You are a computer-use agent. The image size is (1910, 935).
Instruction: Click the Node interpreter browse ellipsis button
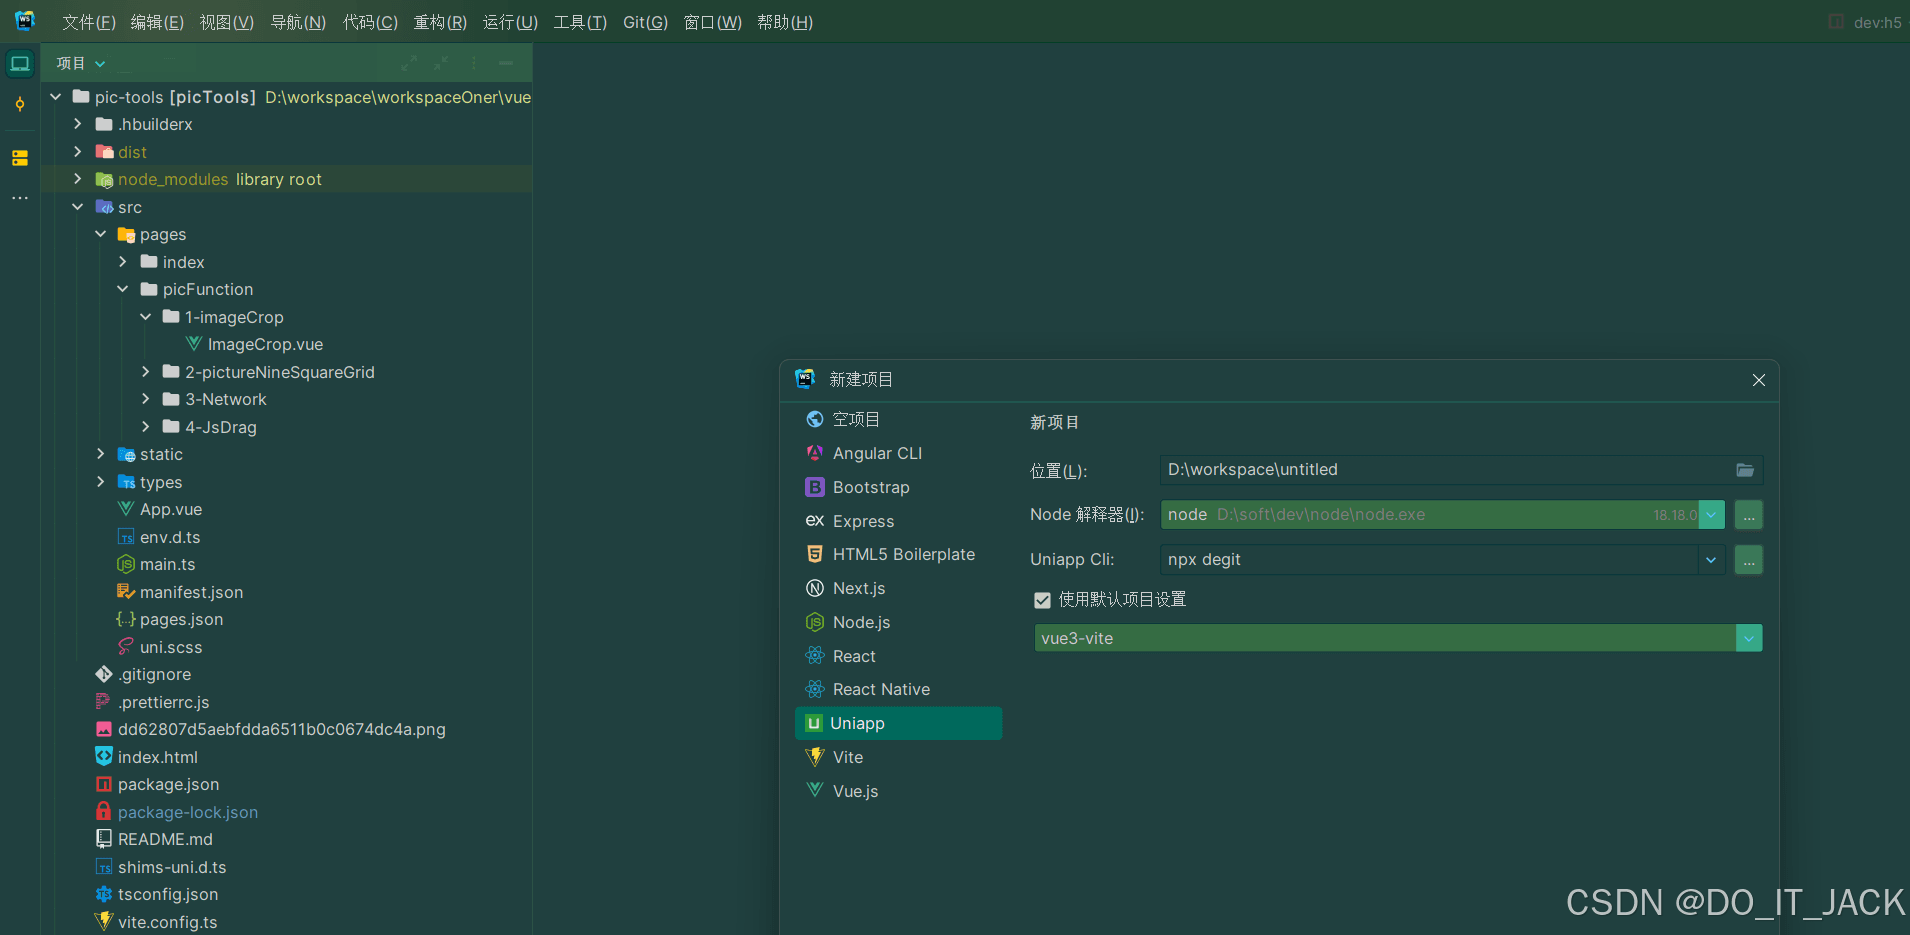point(1748,515)
